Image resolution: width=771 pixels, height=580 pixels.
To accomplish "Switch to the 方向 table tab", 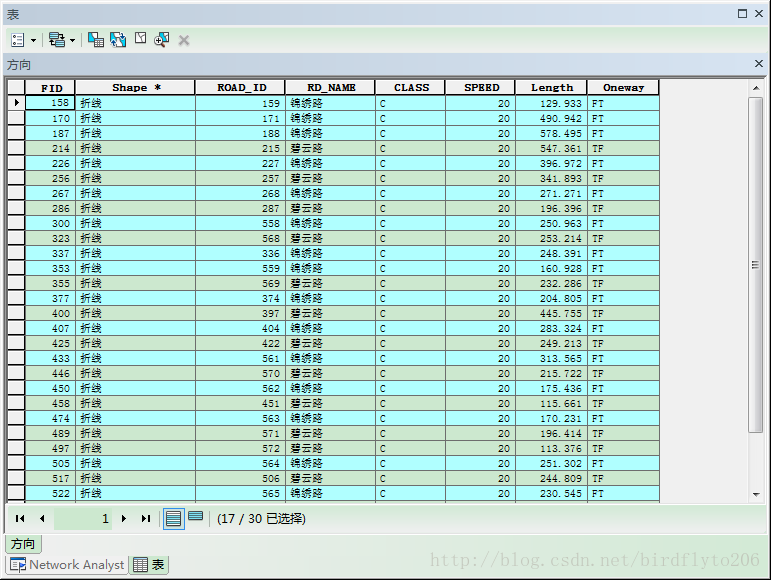I will pyautogui.click(x=23, y=544).
